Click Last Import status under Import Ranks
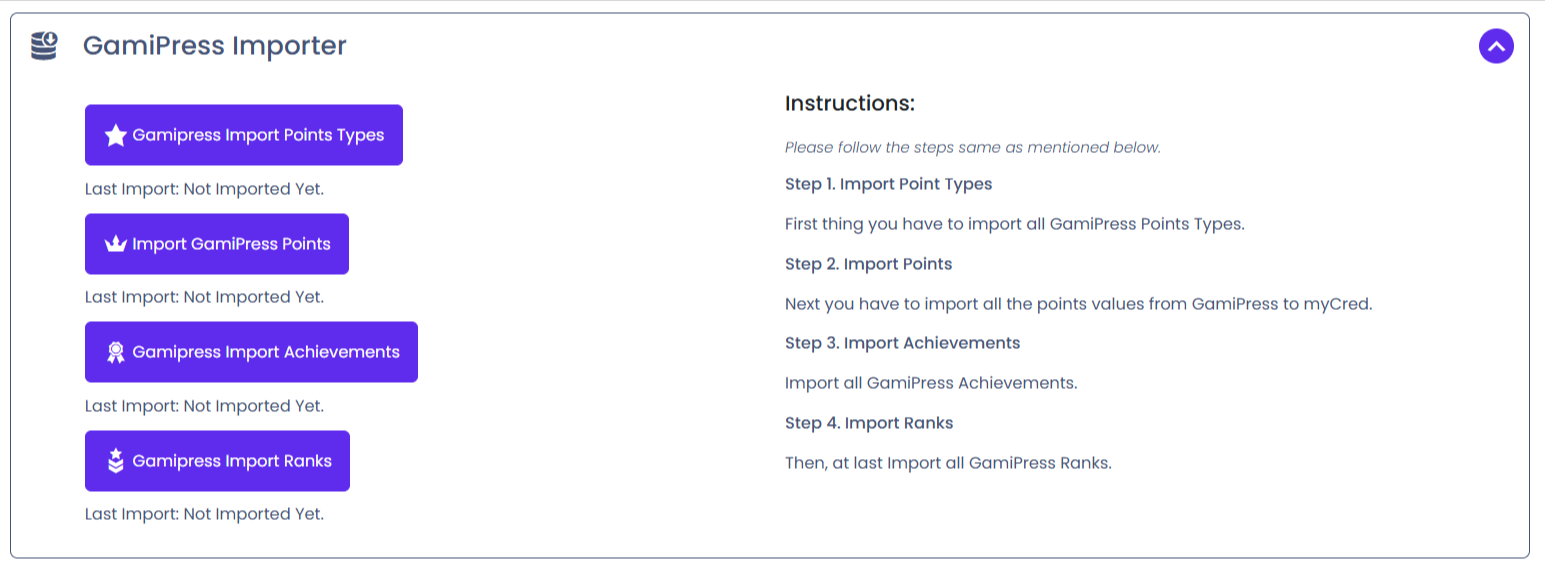 tap(204, 514)
